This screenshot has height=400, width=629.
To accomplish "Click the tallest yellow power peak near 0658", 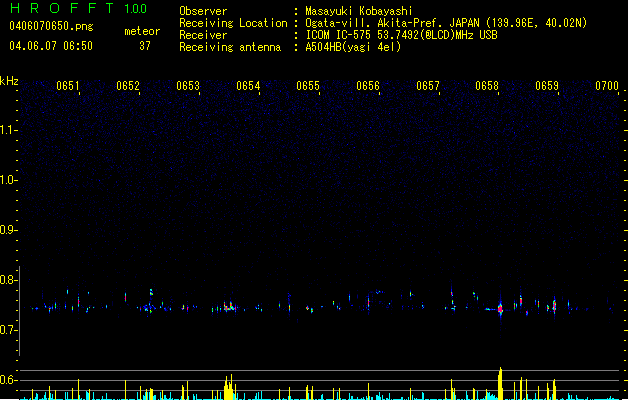I will 500,383.
